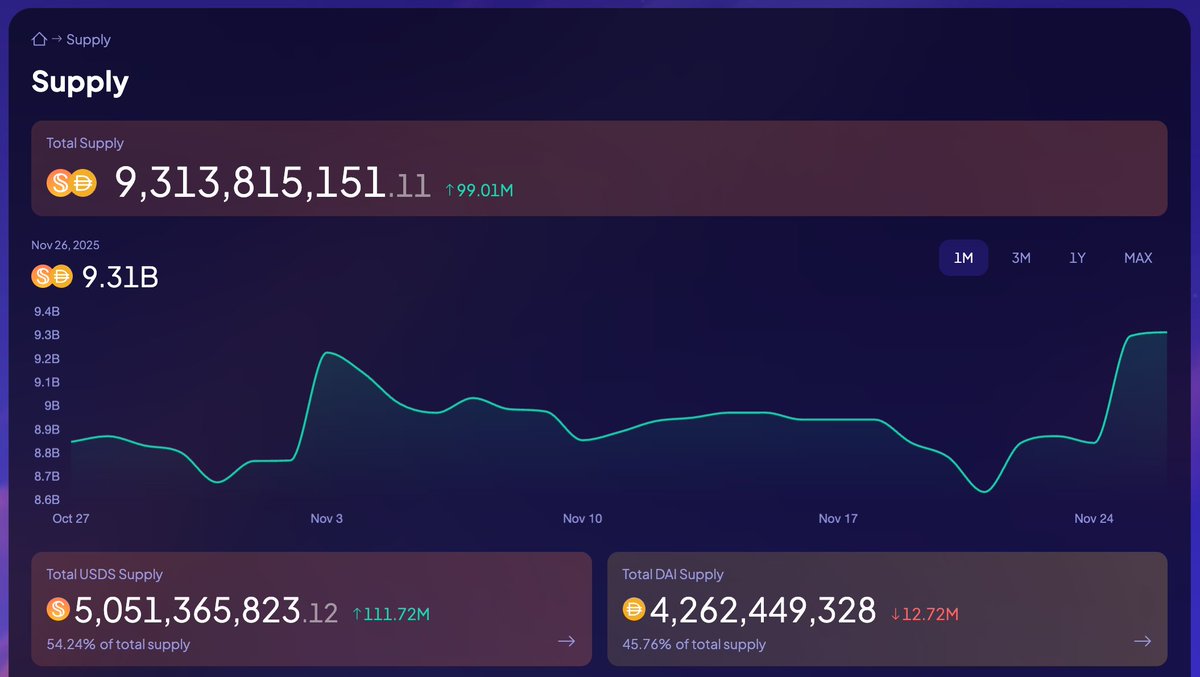Click the 4,262,449,328 DAI supply value

pyautogui.click(x=763, y=610)
